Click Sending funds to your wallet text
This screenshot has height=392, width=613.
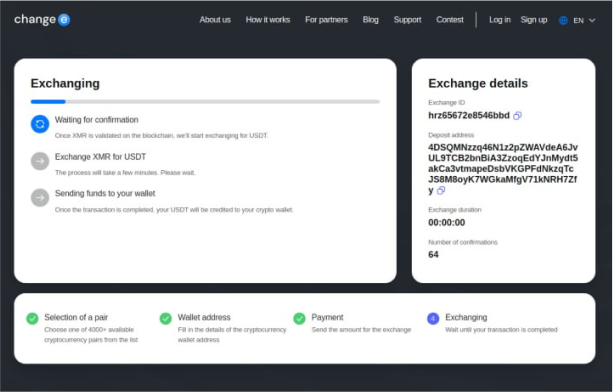105,193
